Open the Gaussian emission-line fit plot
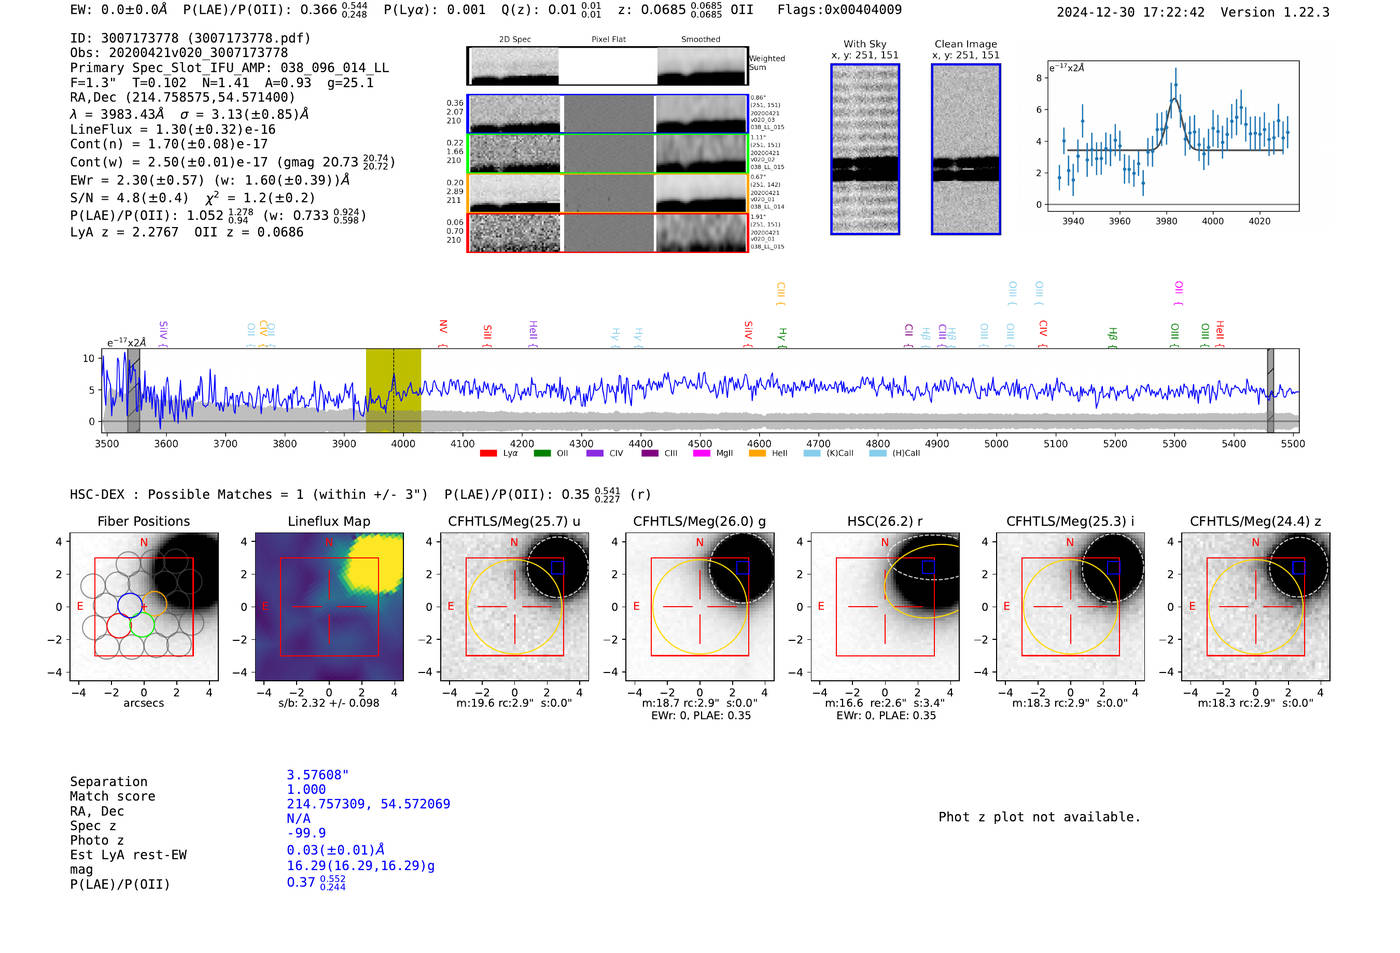1400x953 pixels. pos(1172,136)
